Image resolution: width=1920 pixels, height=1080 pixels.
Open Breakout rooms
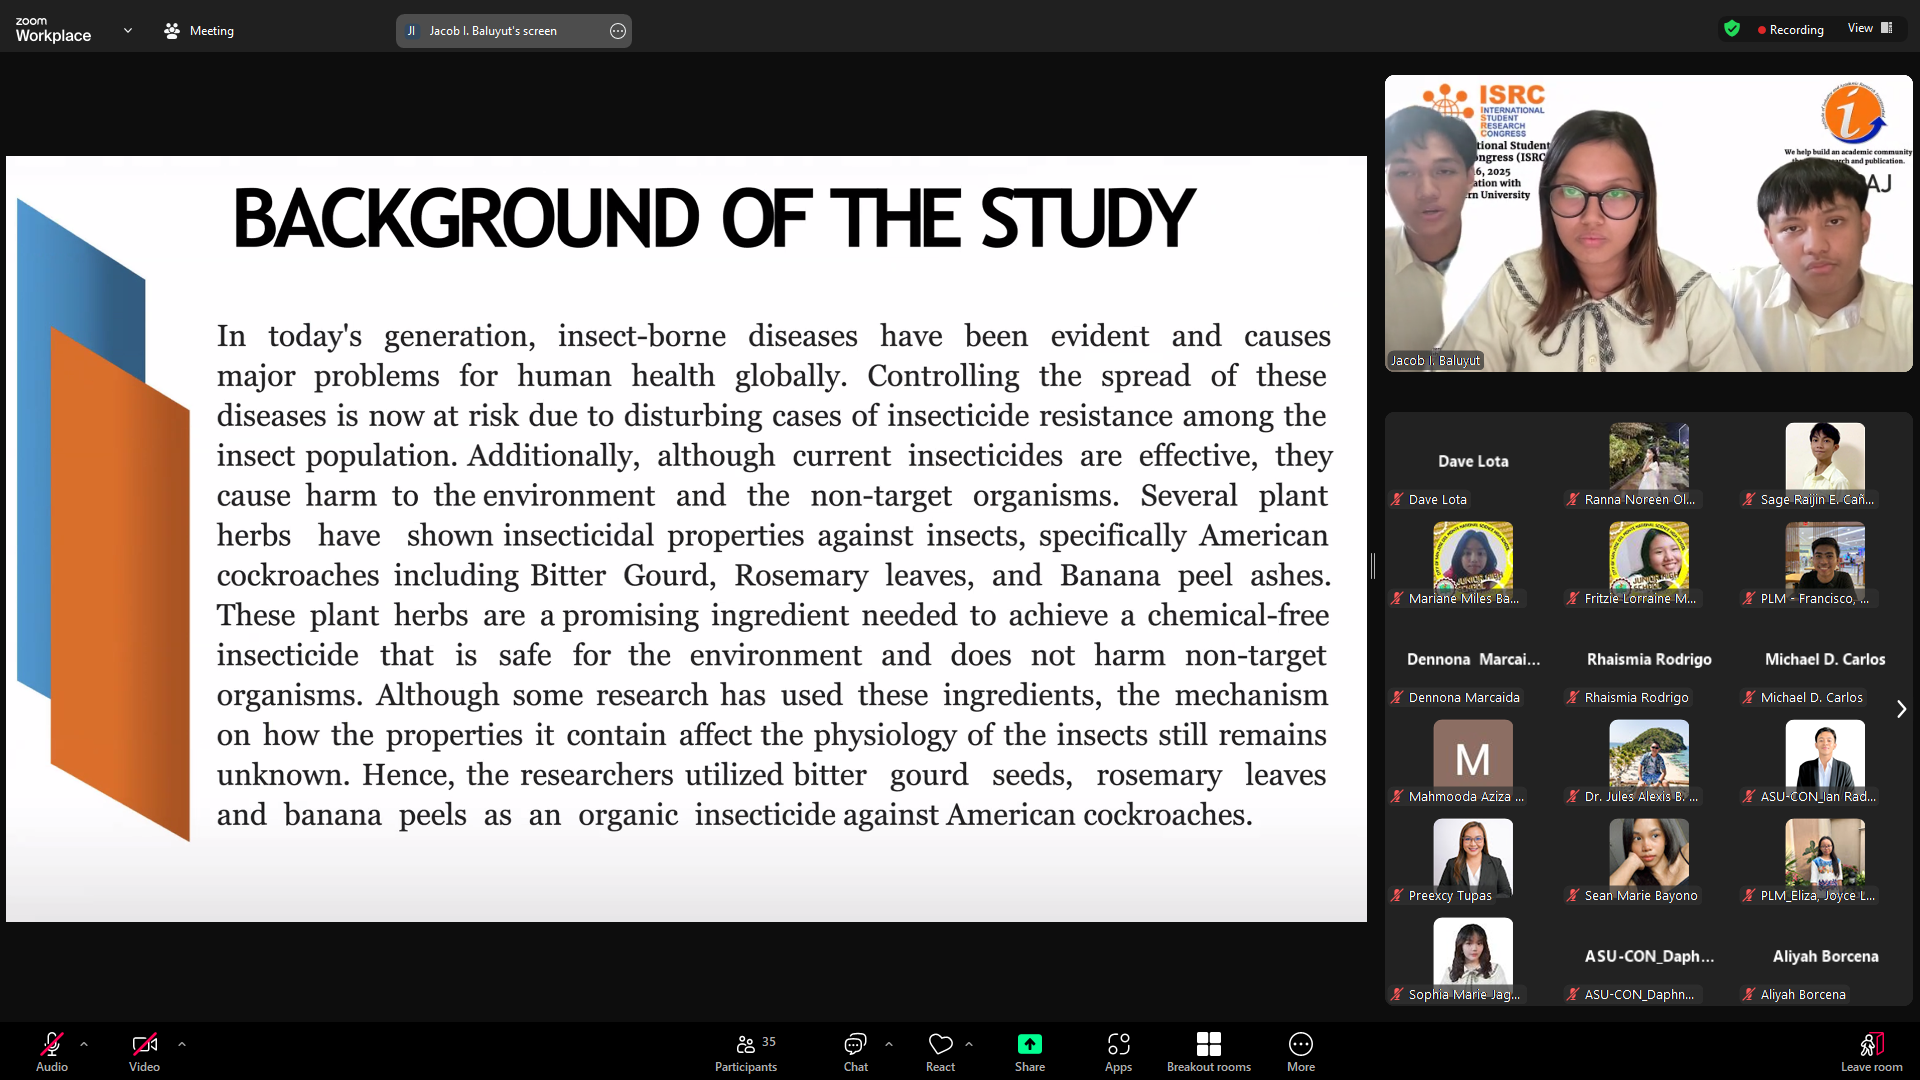coord(1208,1052)
